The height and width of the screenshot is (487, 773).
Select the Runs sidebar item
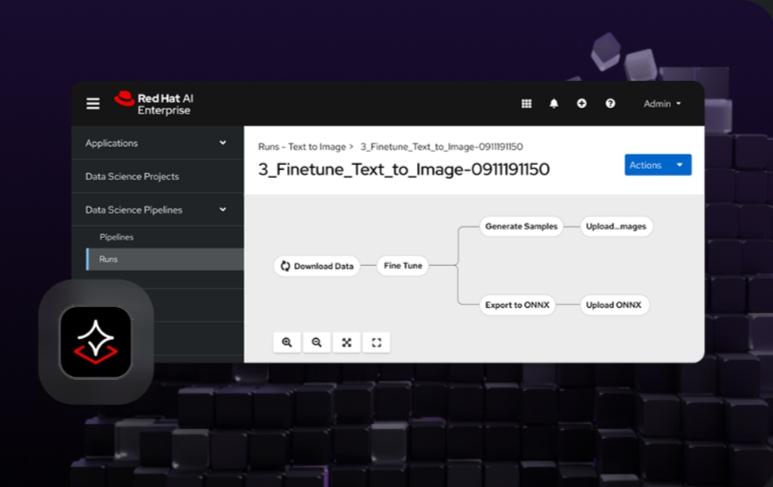[108, 259]
